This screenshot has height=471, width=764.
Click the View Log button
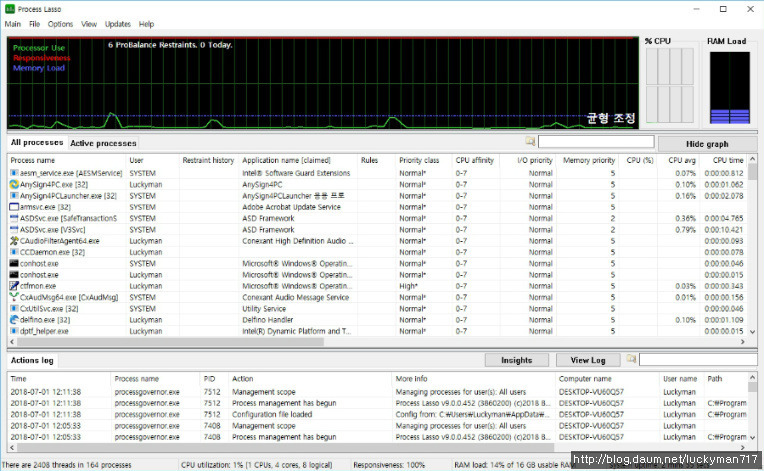(x=588, y=360)
